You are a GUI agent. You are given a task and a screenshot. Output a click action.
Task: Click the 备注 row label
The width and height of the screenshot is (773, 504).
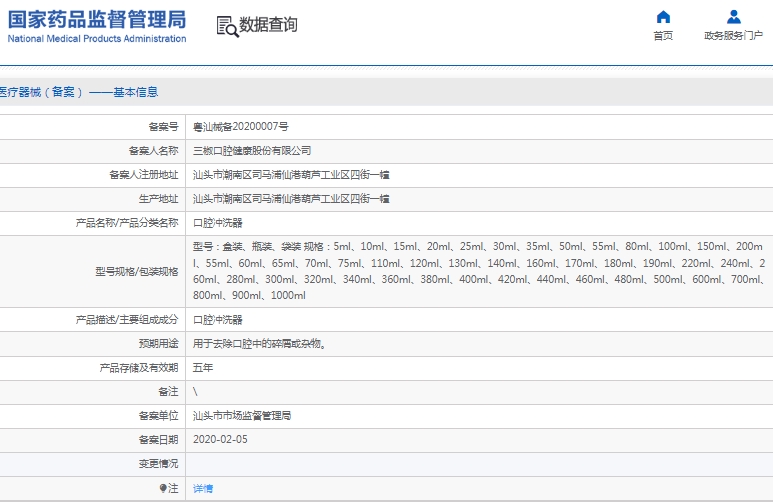[x=168, y=392]
